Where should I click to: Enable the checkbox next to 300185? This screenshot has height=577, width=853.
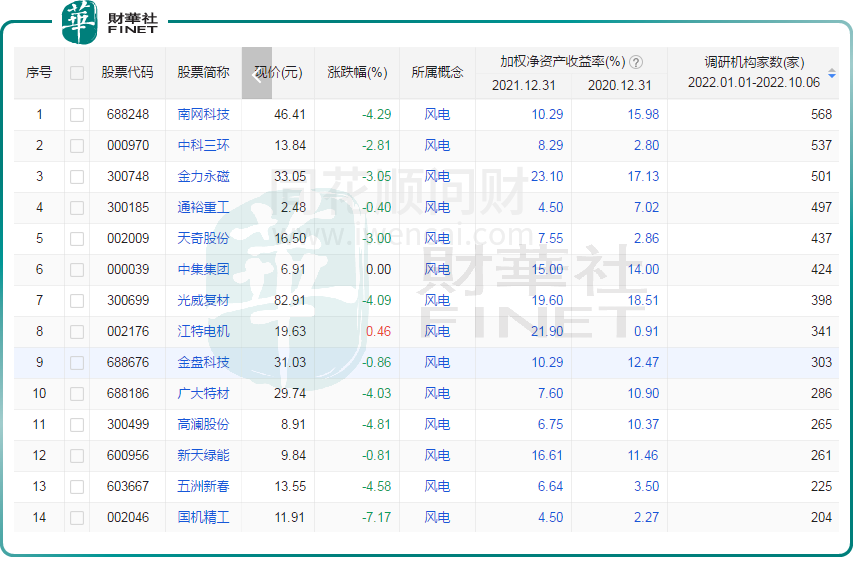pyautogui.click(x=77, y=208)
